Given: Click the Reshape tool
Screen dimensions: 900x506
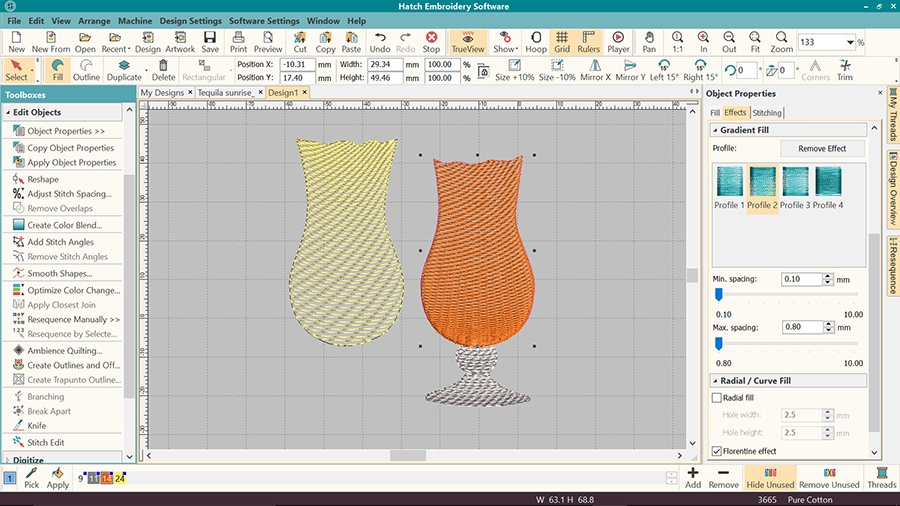Looking at the screenshot, I should (43, 179).
